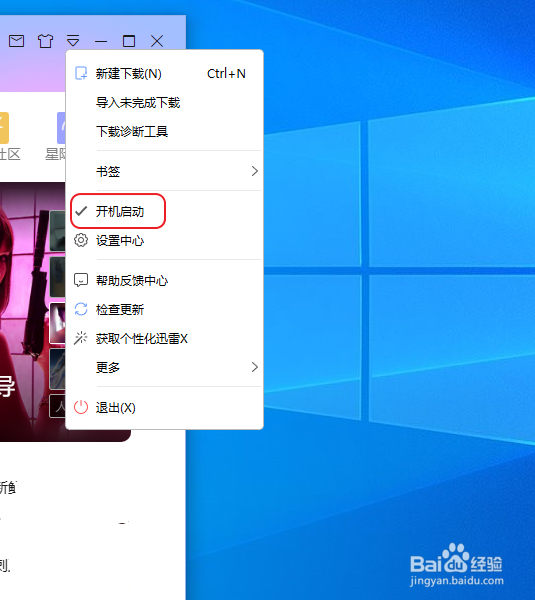Screen dimensions: 535x600
Task: Expand the 书签 submenu arrow
Action: 254,171
